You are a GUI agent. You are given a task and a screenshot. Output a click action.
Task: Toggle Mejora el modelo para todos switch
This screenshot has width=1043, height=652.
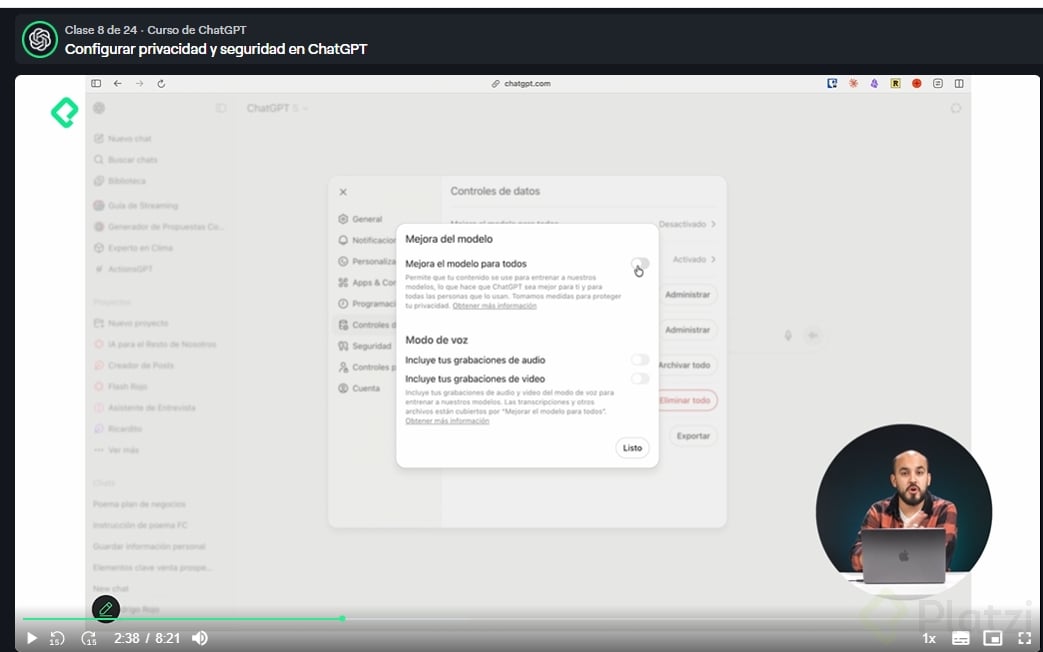click(x=640, y=263)
